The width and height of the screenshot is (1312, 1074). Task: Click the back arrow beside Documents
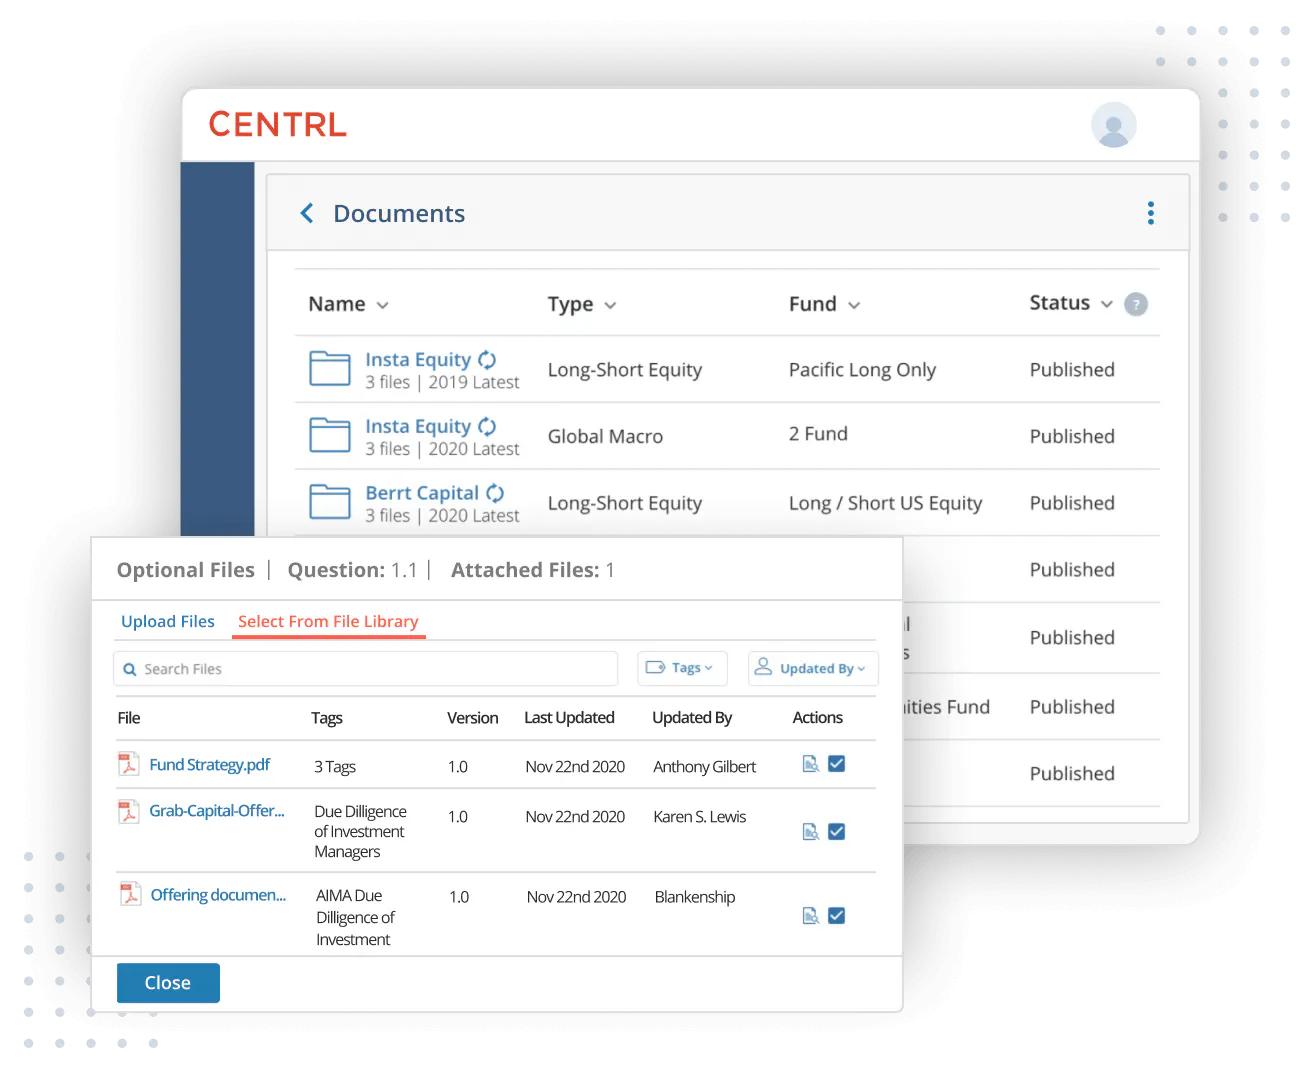pyautogui.click(x=307, y=214)
